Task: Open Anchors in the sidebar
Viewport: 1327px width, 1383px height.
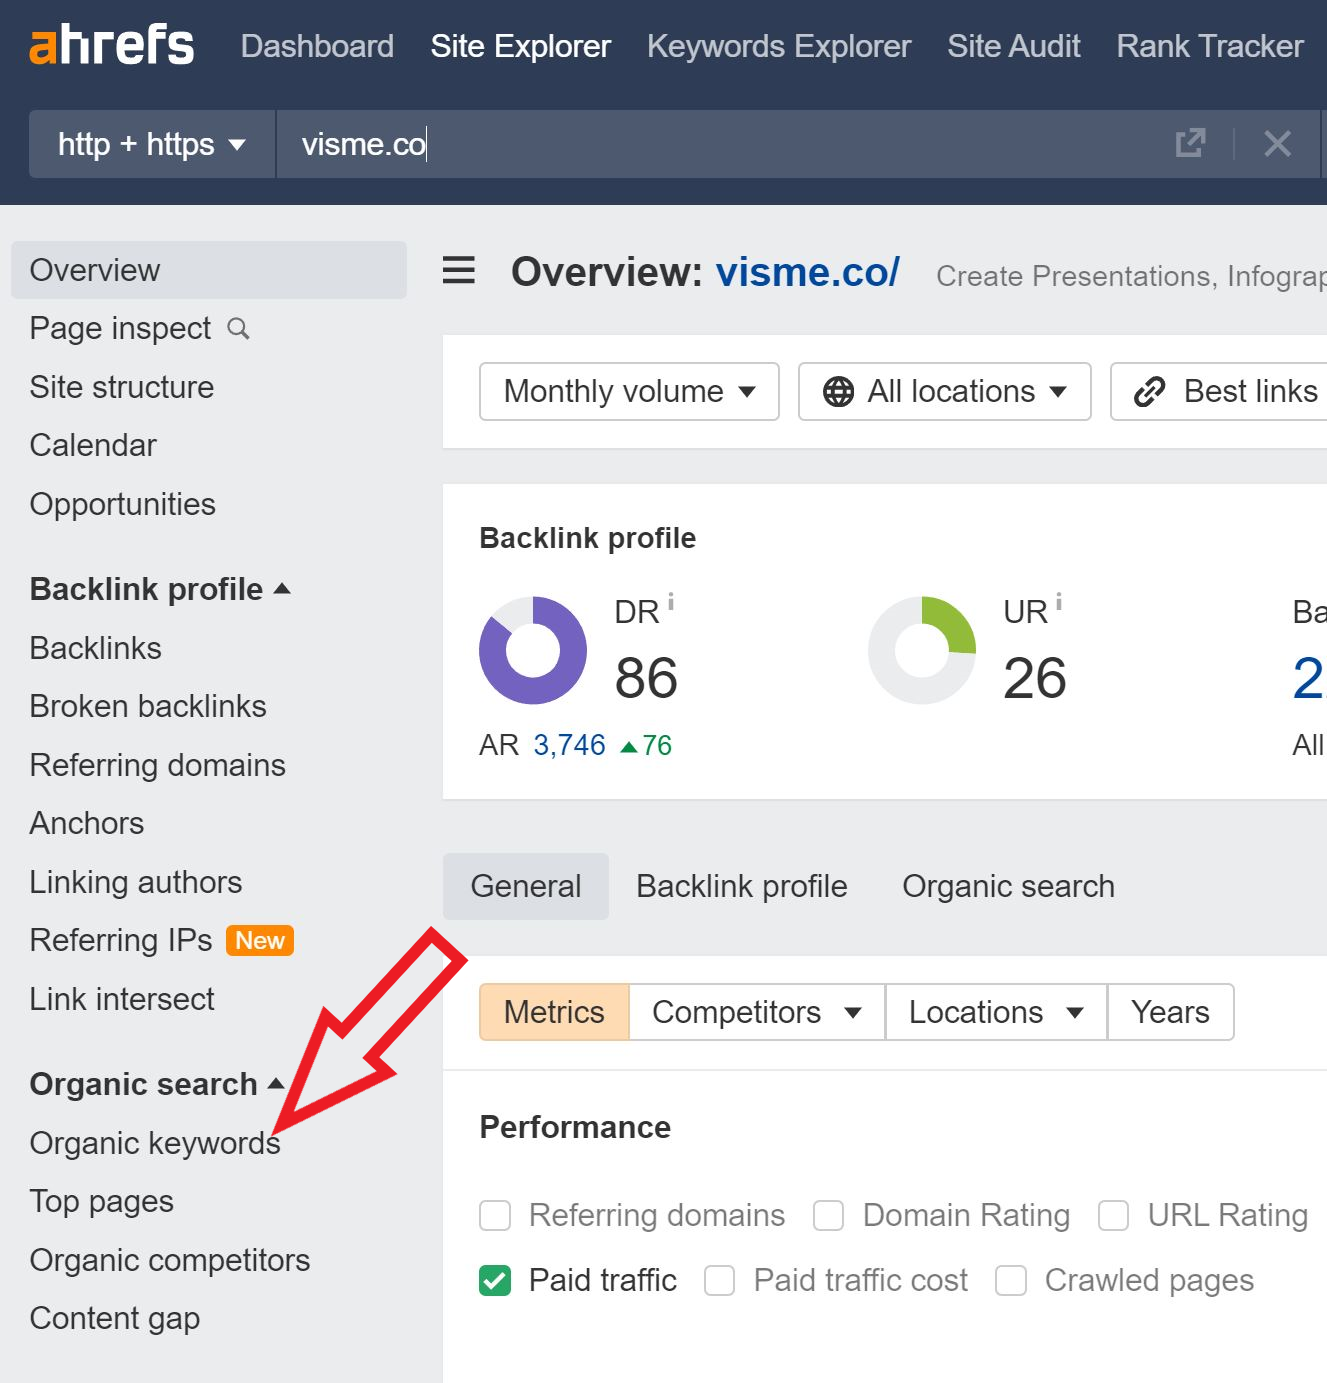Action: click(87, 823)
